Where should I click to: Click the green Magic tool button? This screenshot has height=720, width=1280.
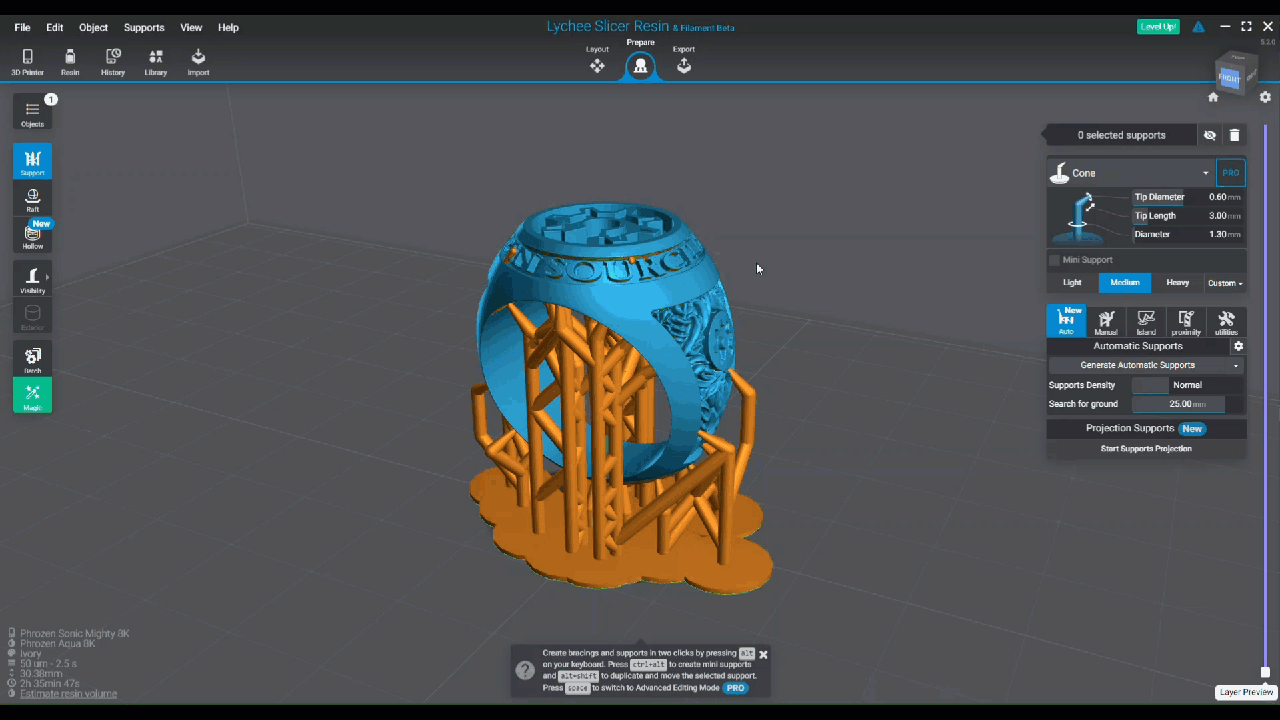click(x=32, y=395)
